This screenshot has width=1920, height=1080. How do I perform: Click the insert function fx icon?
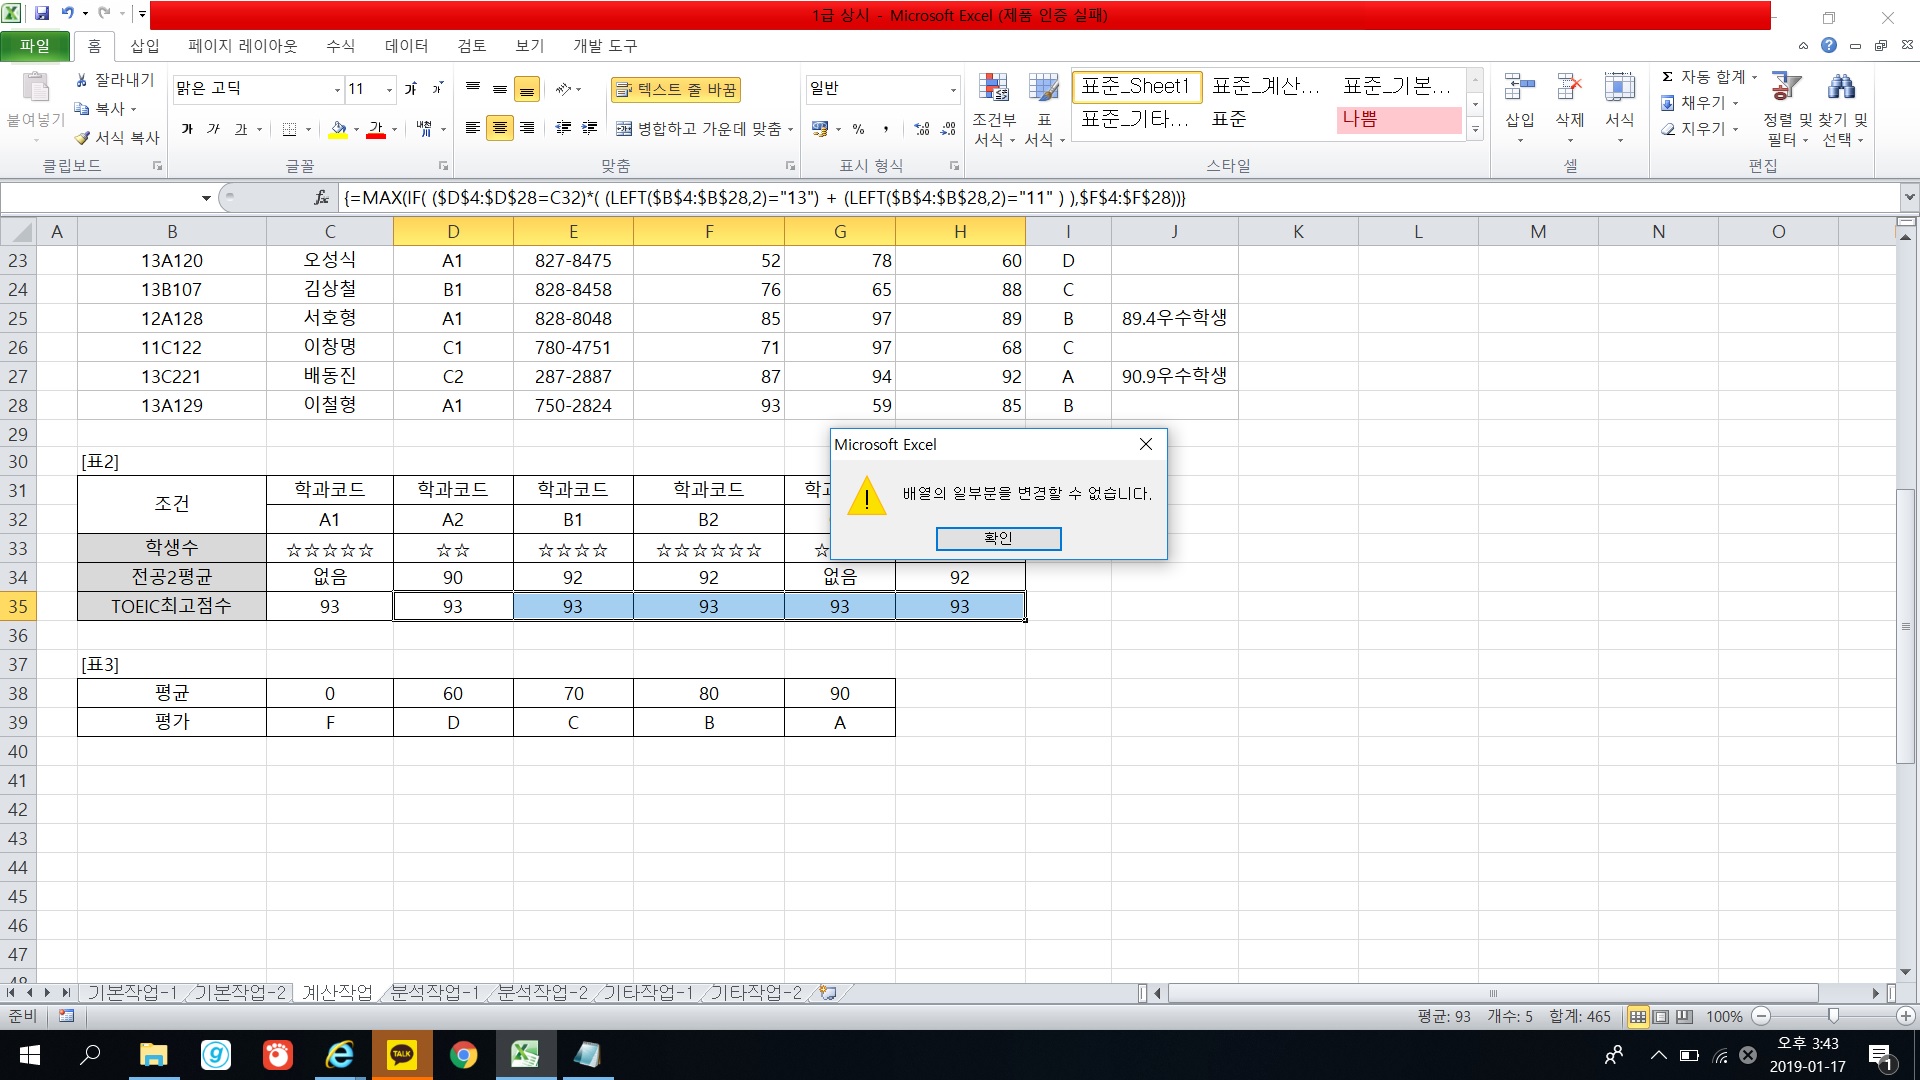(x=321, y=198)
